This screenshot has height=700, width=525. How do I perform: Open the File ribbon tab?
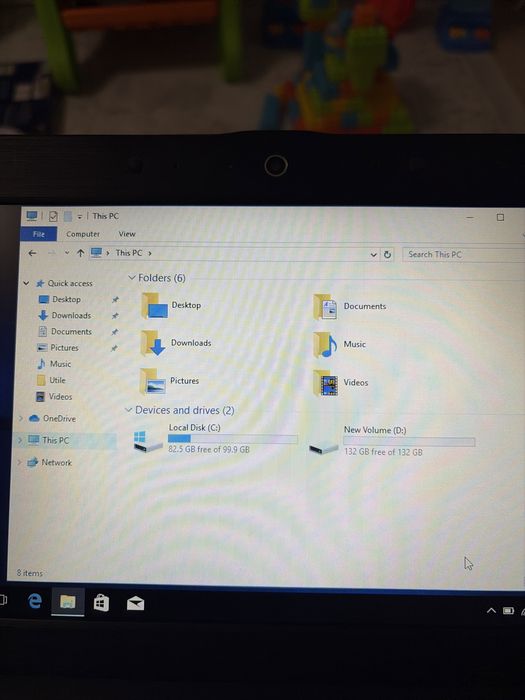pyautogui.click(x=38, y=234)
